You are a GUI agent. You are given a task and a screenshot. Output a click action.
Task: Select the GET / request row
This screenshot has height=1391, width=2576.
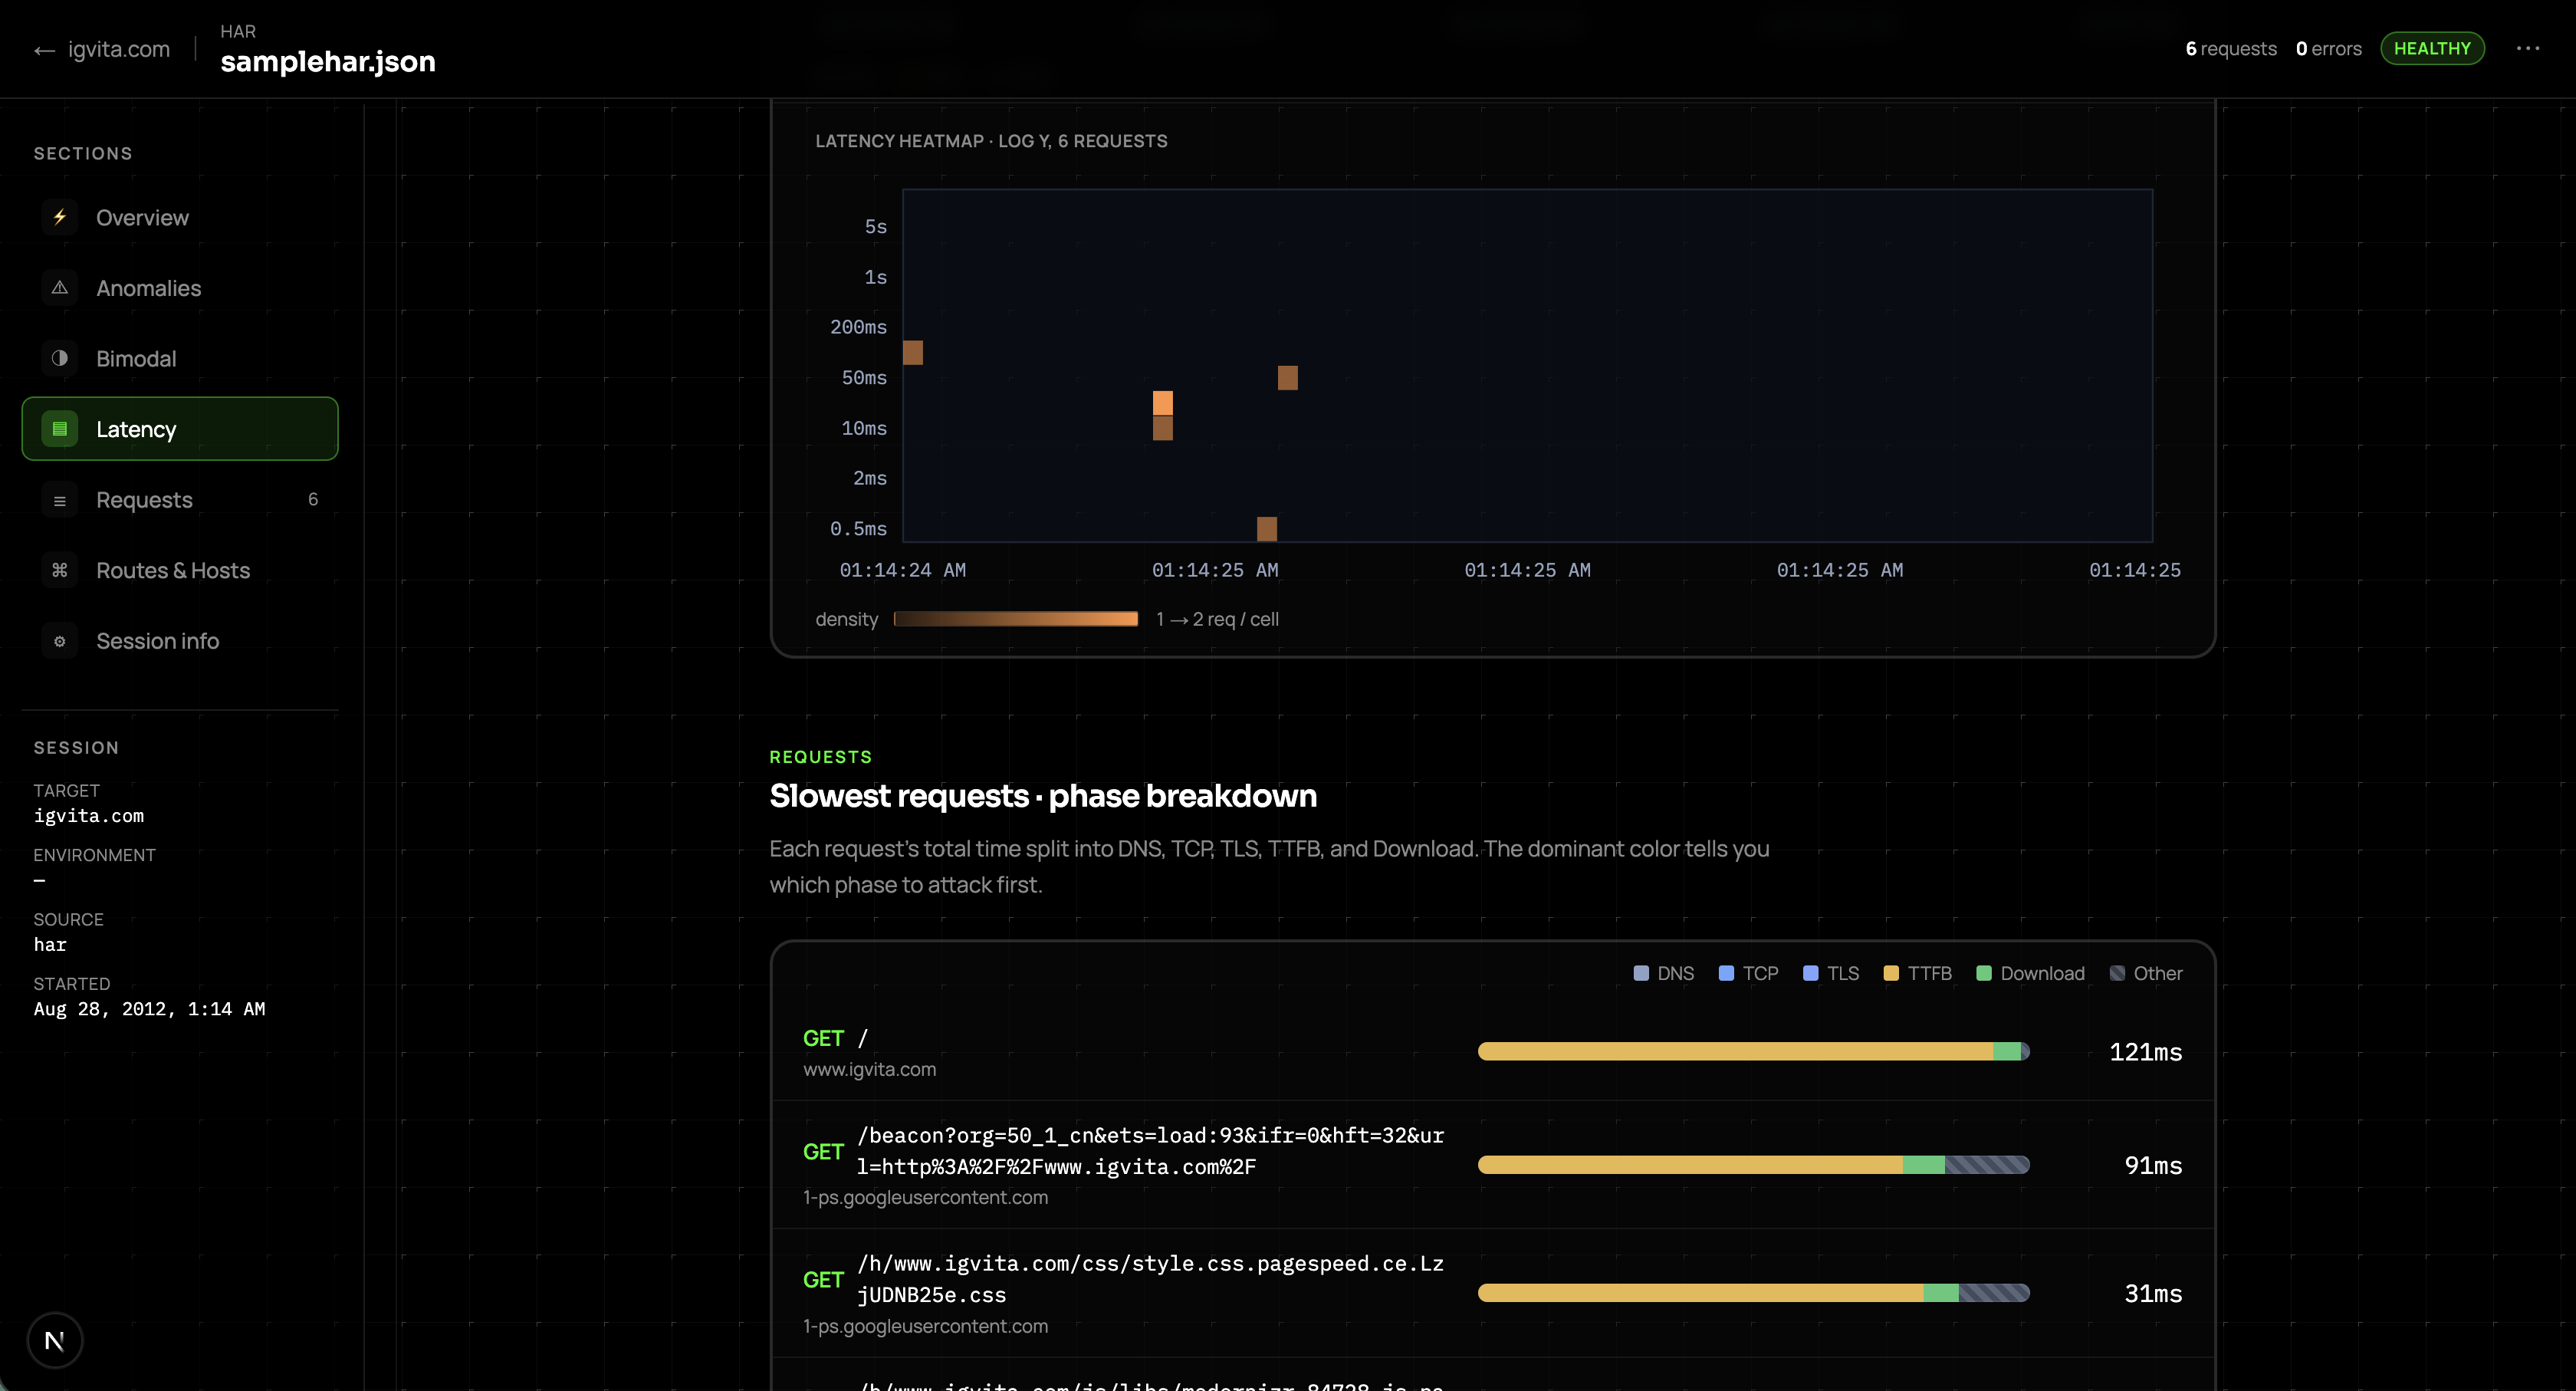[1492, 1052]
